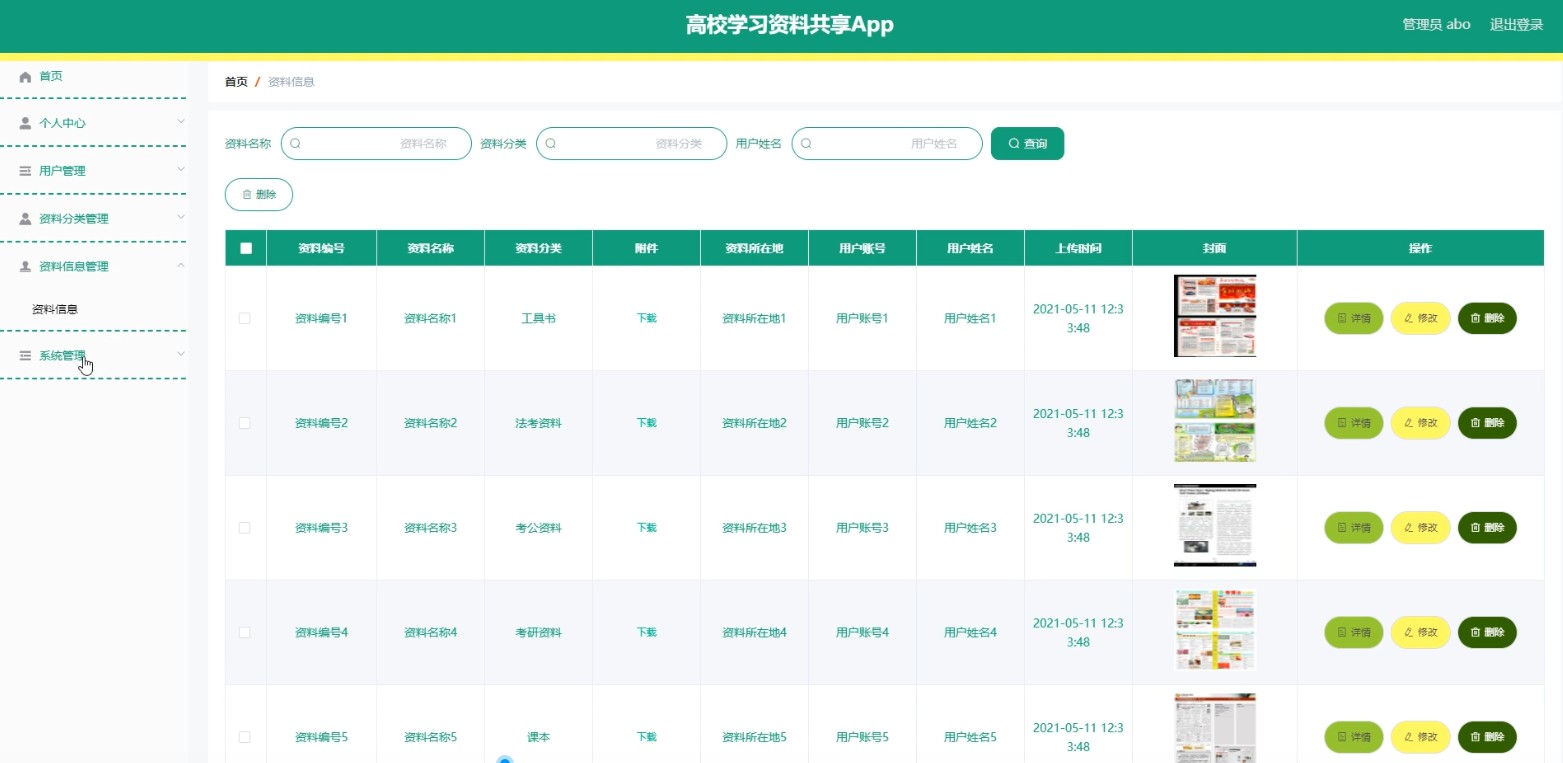Click the list icon next to 系统管理

click(x=26, y=355)
